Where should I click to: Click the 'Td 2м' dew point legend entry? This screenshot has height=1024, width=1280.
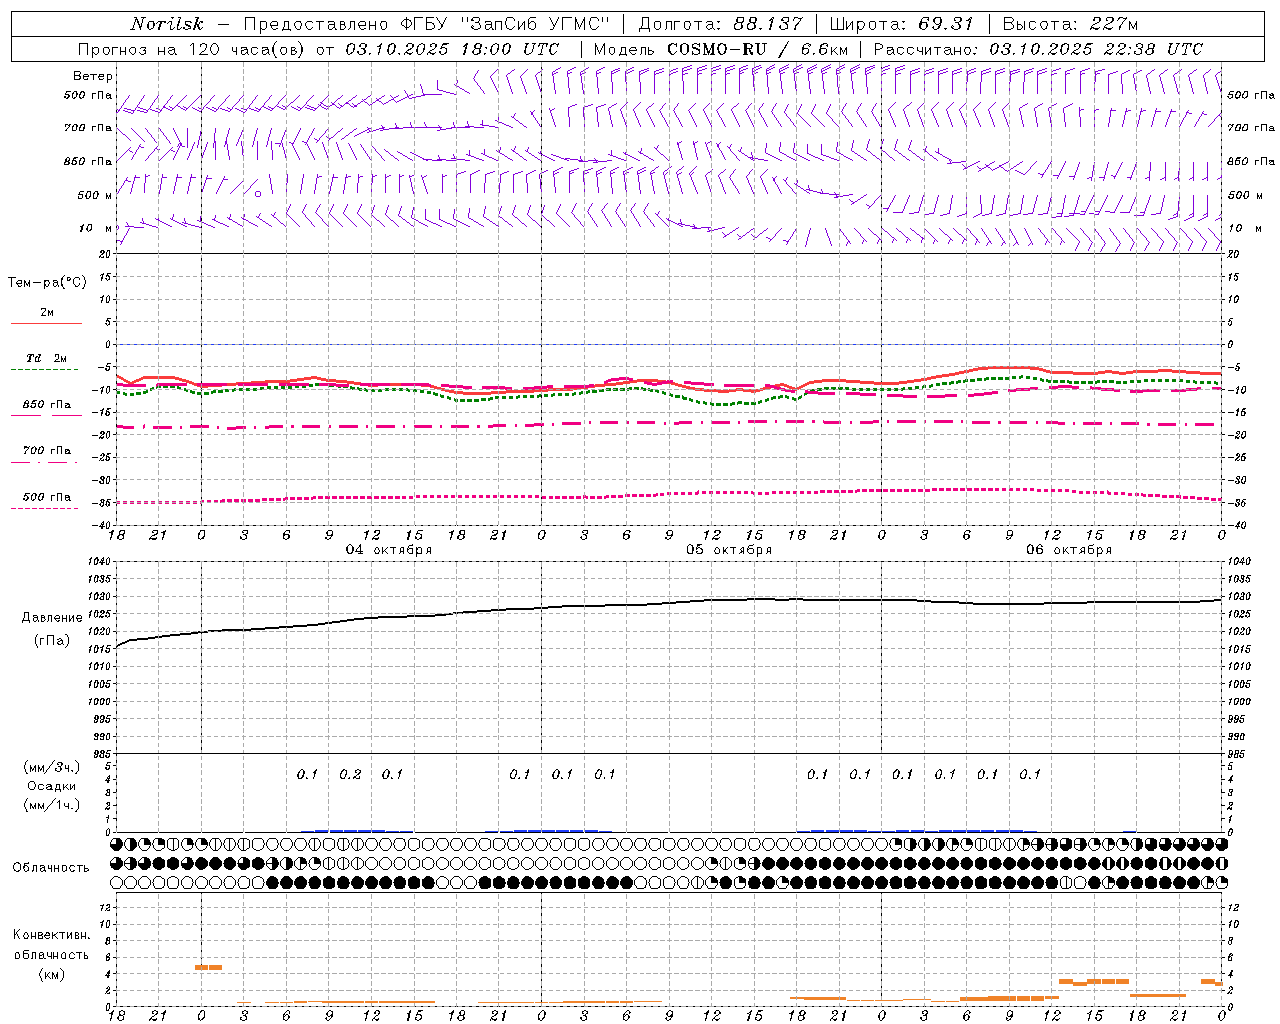point(47,358)
